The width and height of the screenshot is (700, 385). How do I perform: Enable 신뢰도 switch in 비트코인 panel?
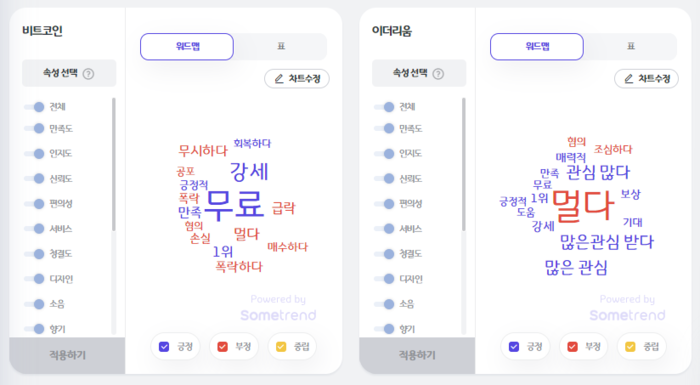pos(34,179)
